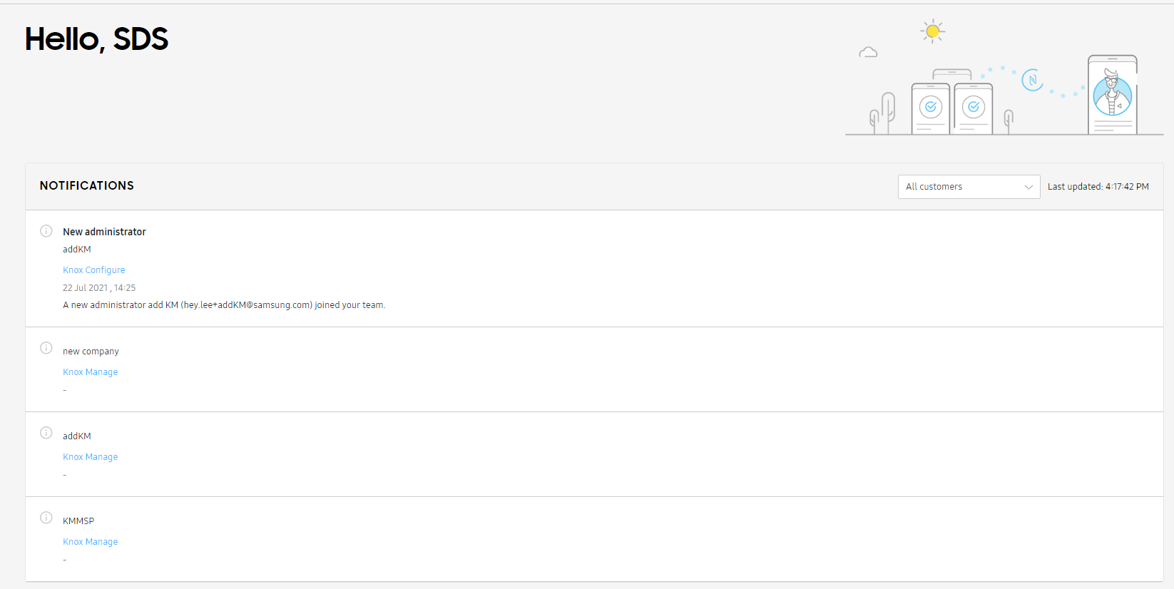Open the Knox Manage link under KMMSP
1174x589 pixels.
pos(90,542)
